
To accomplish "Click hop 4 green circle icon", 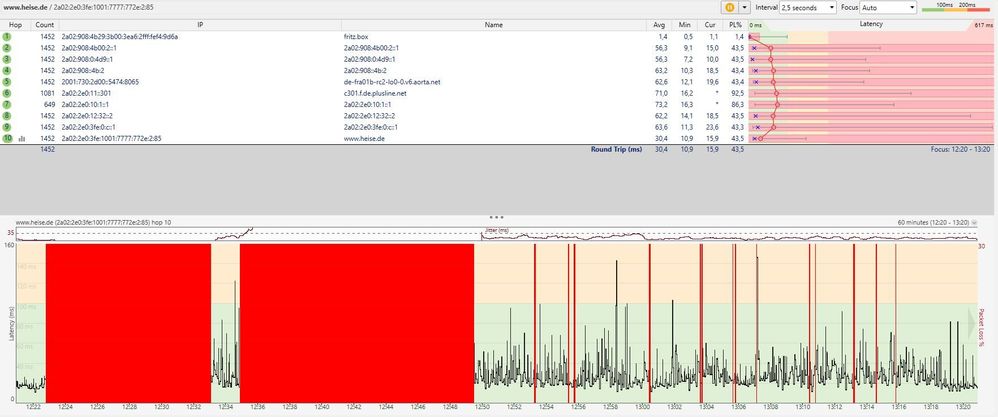I will point(7,71).
